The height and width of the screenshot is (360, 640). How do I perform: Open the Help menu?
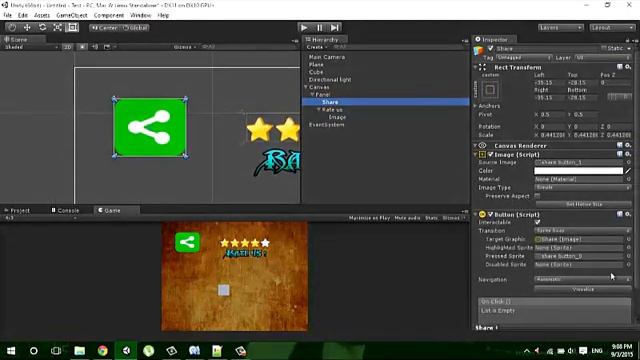coord(163,15)
